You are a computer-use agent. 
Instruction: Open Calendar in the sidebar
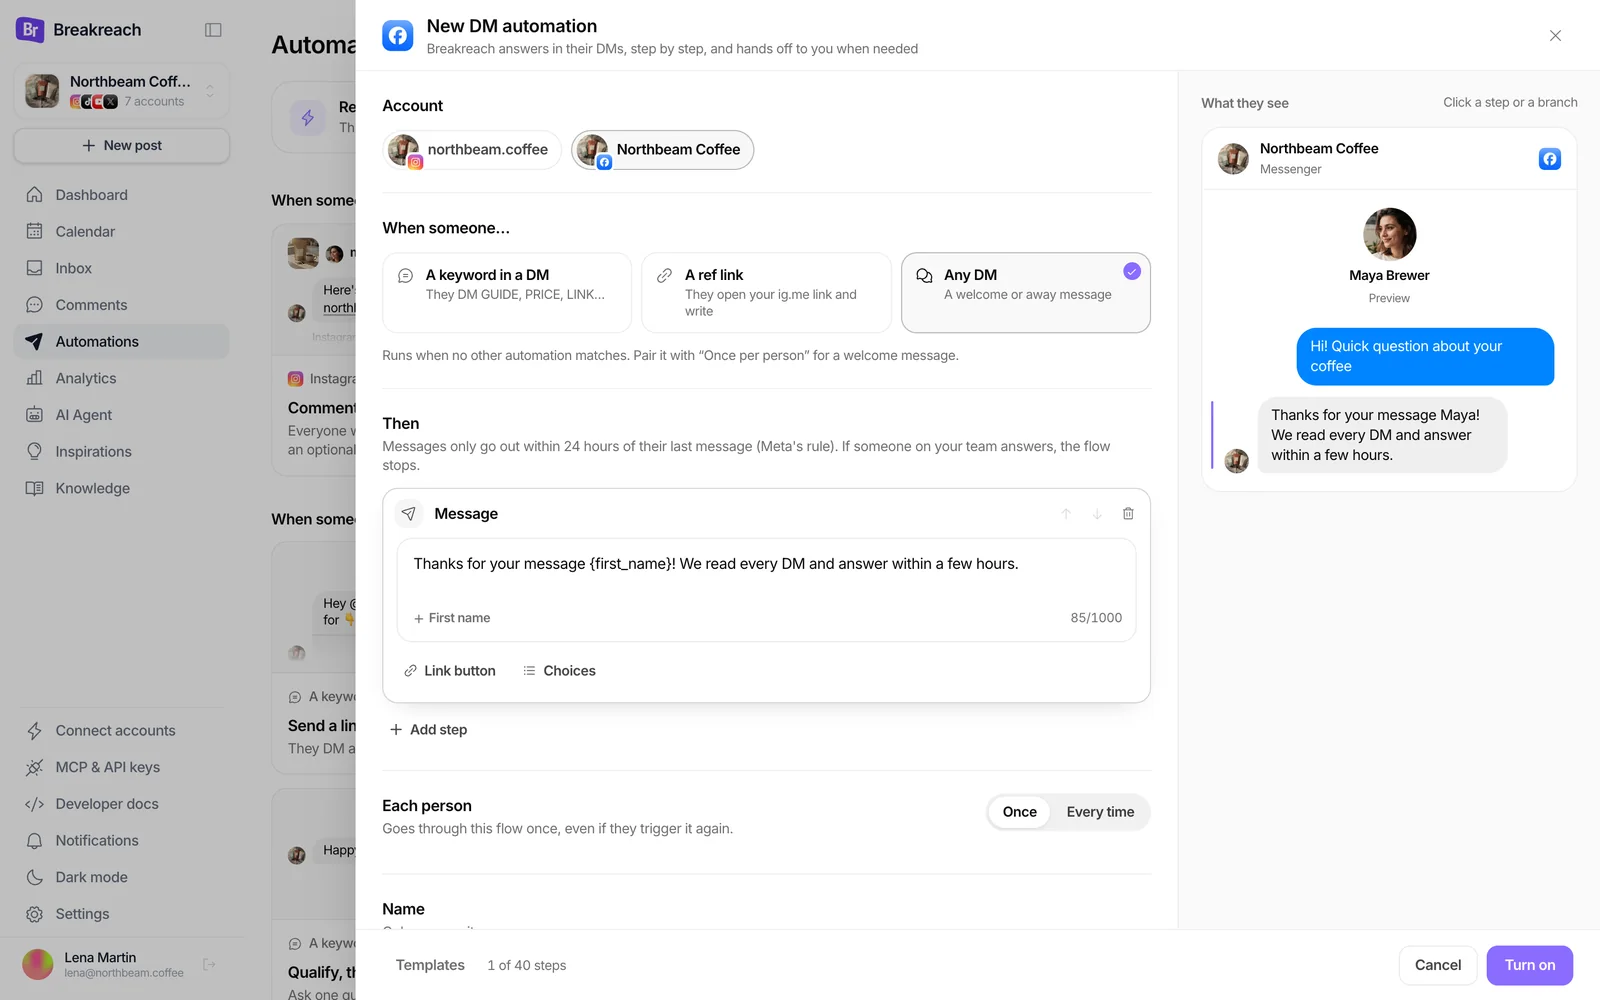click(x=121, y=232)
